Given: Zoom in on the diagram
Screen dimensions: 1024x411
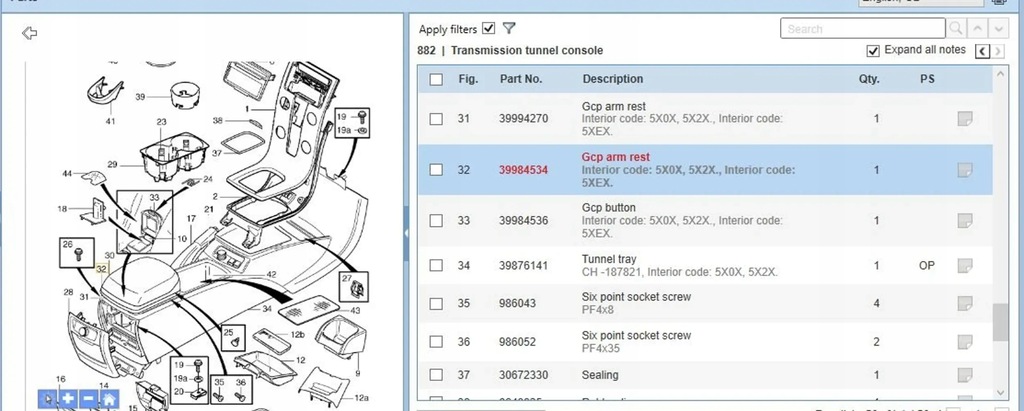Looking at the screenshot, I should point(68,398).
